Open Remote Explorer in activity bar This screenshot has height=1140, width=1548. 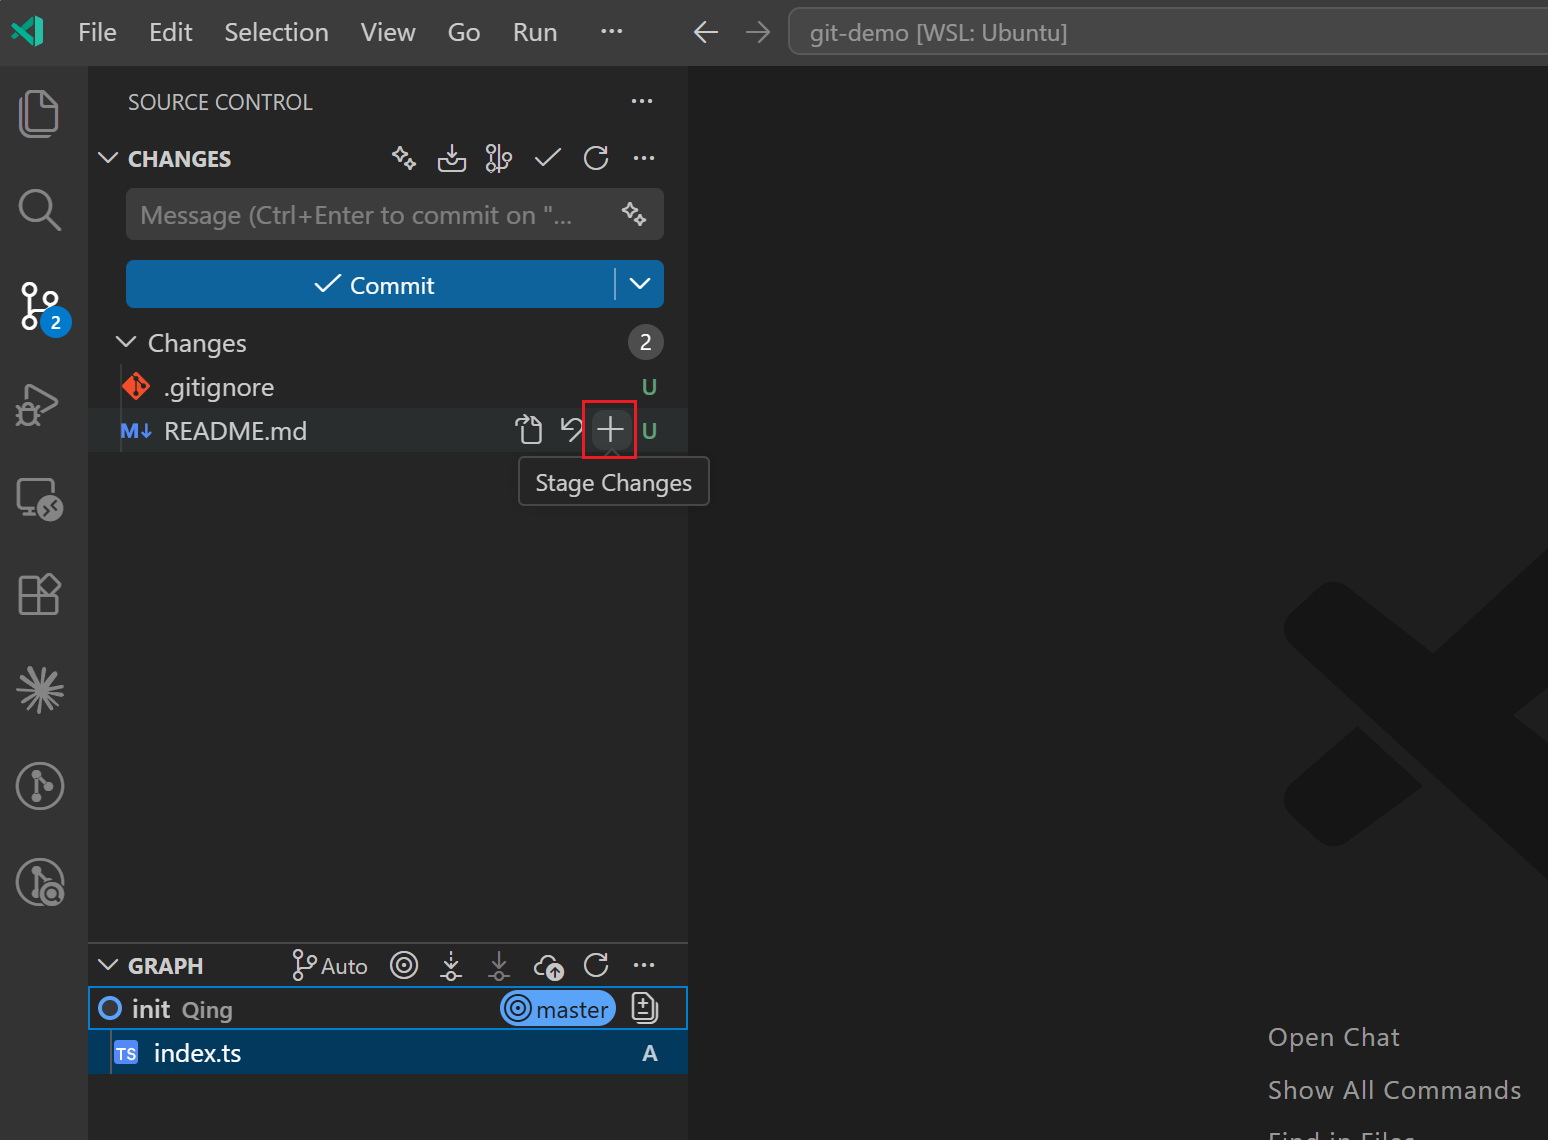(x=40, y=498)
